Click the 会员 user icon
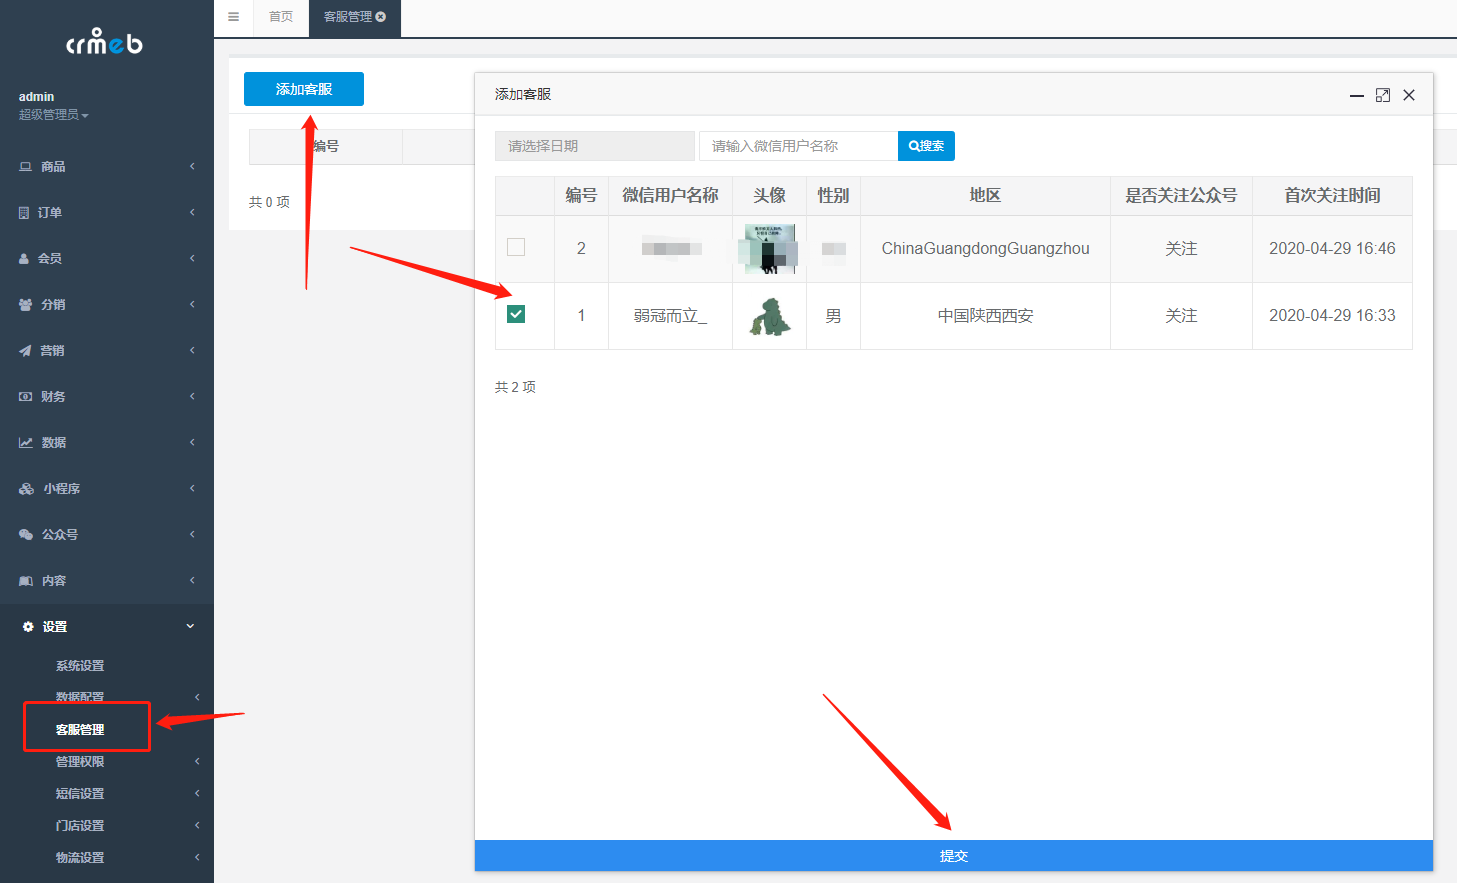This screenshot has width=1457, height=883. (x=25, y=259)
